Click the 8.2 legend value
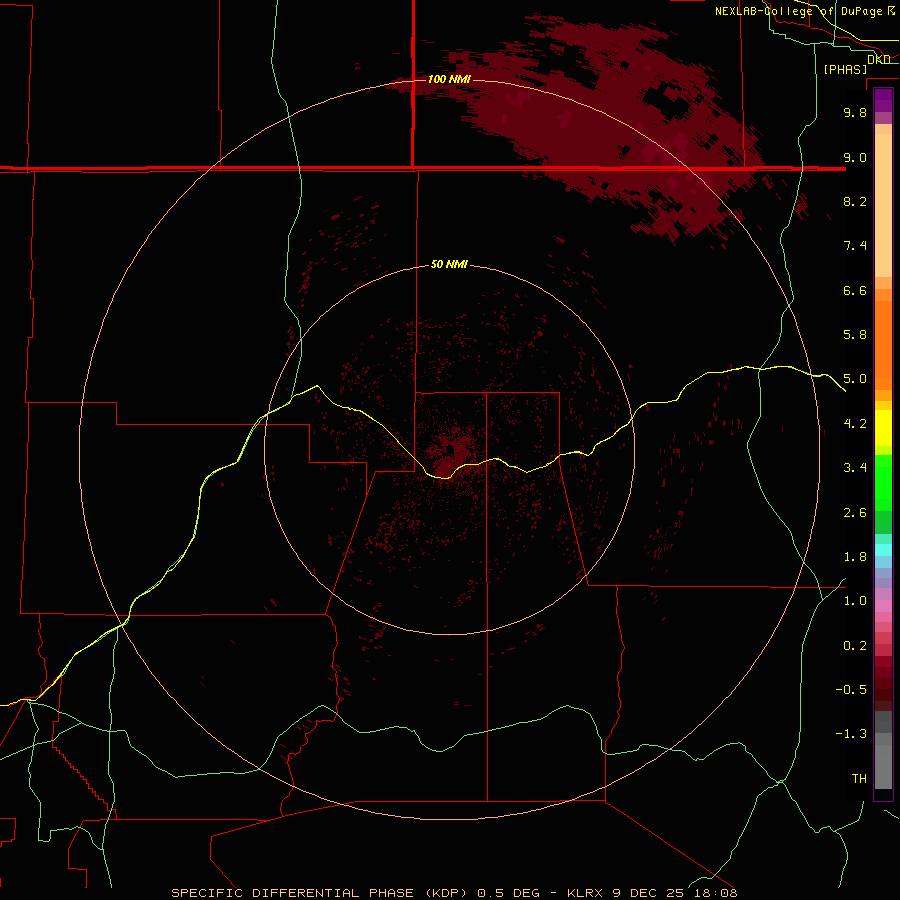 (855, 201)
